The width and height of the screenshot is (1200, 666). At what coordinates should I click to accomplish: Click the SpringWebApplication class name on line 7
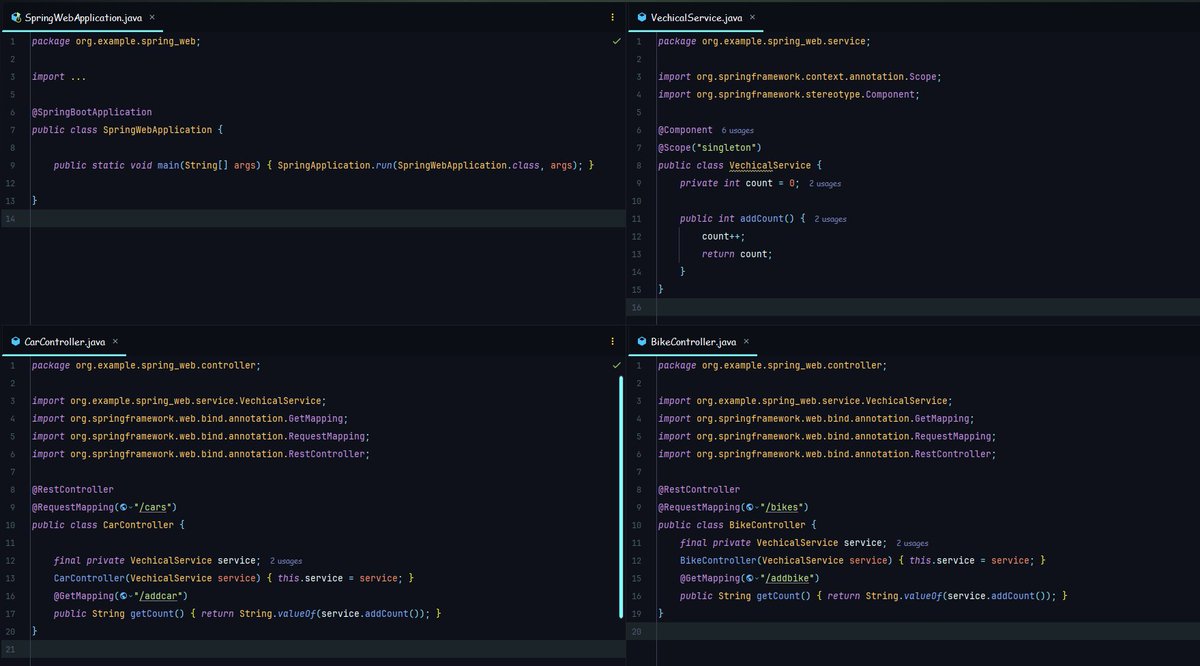(158, 130)
